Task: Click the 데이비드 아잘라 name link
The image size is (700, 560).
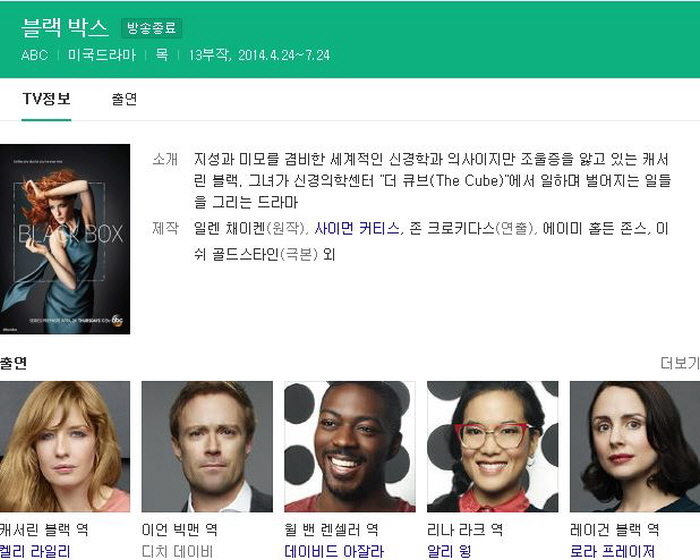Action: 334,551
